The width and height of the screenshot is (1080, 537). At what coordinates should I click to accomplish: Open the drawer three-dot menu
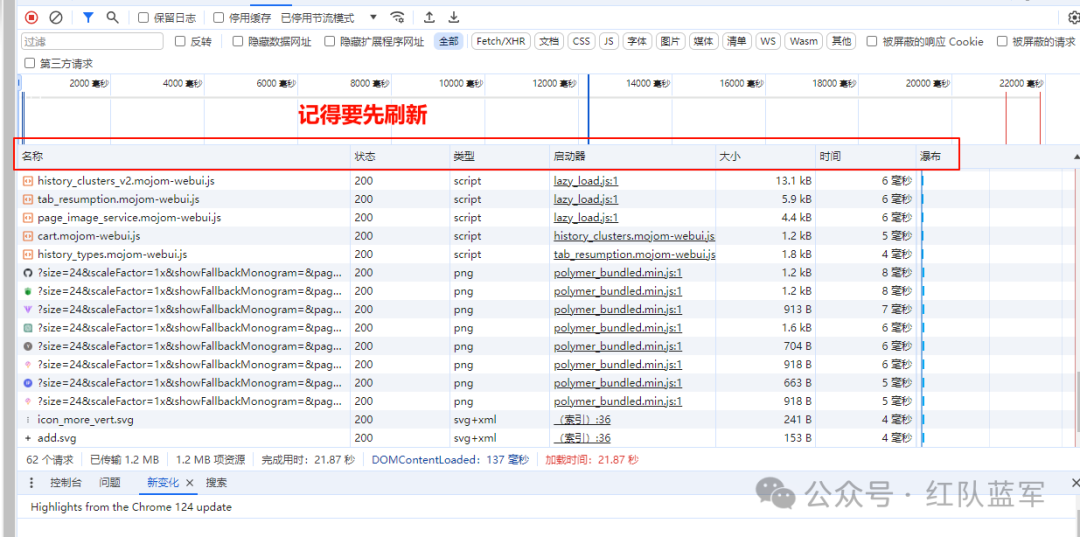point(31,483)
